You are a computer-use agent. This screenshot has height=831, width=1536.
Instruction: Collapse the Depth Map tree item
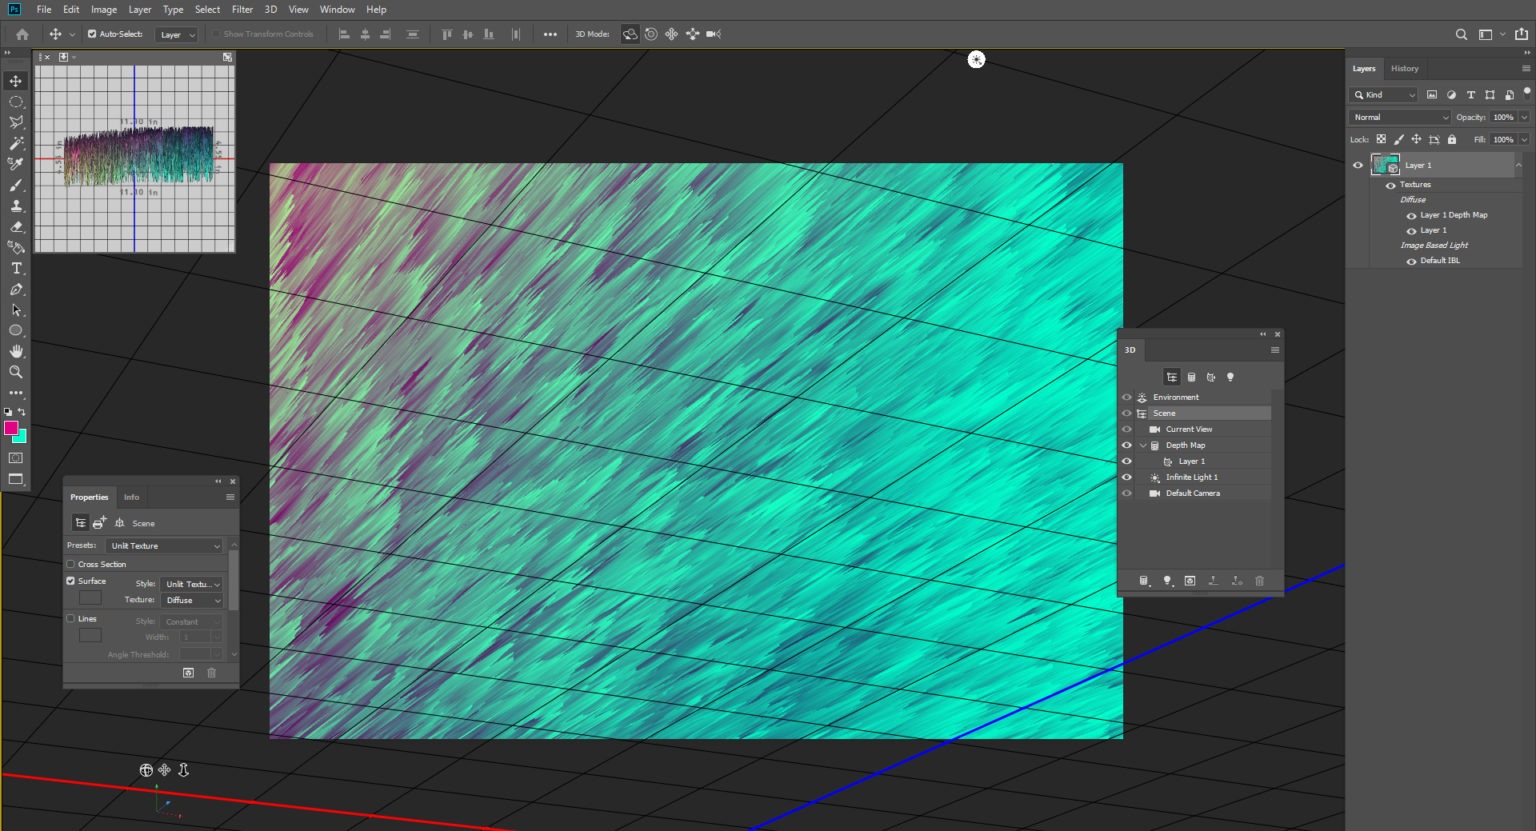pos(1142,445)
